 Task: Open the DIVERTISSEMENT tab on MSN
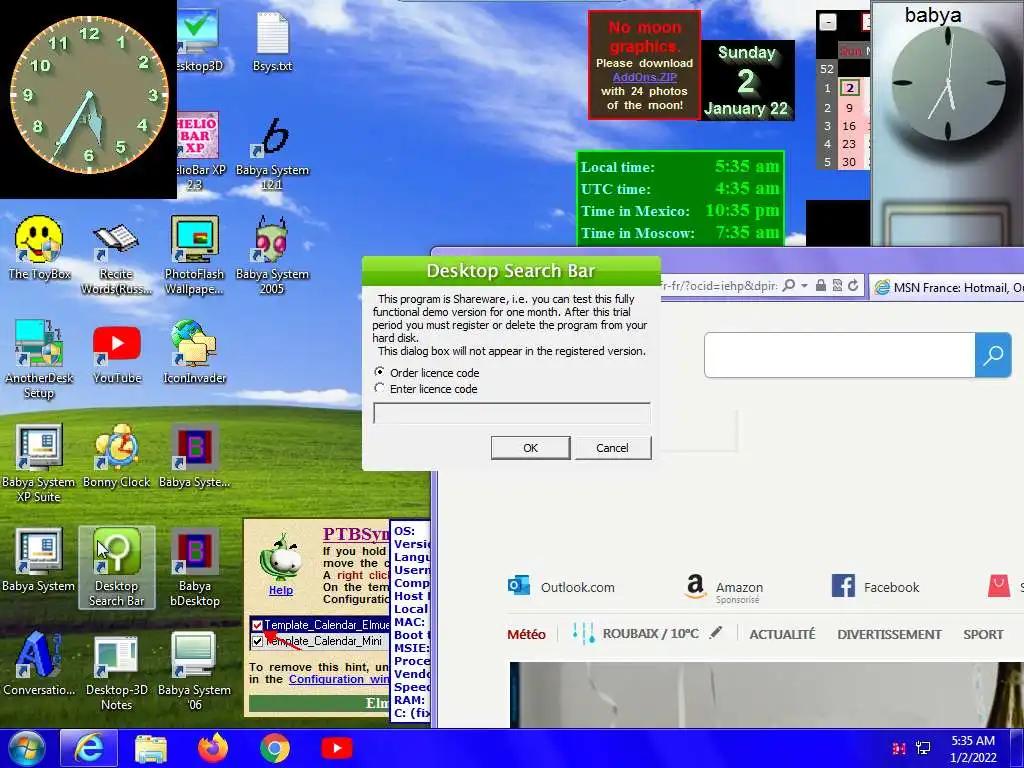click(889, 634)
